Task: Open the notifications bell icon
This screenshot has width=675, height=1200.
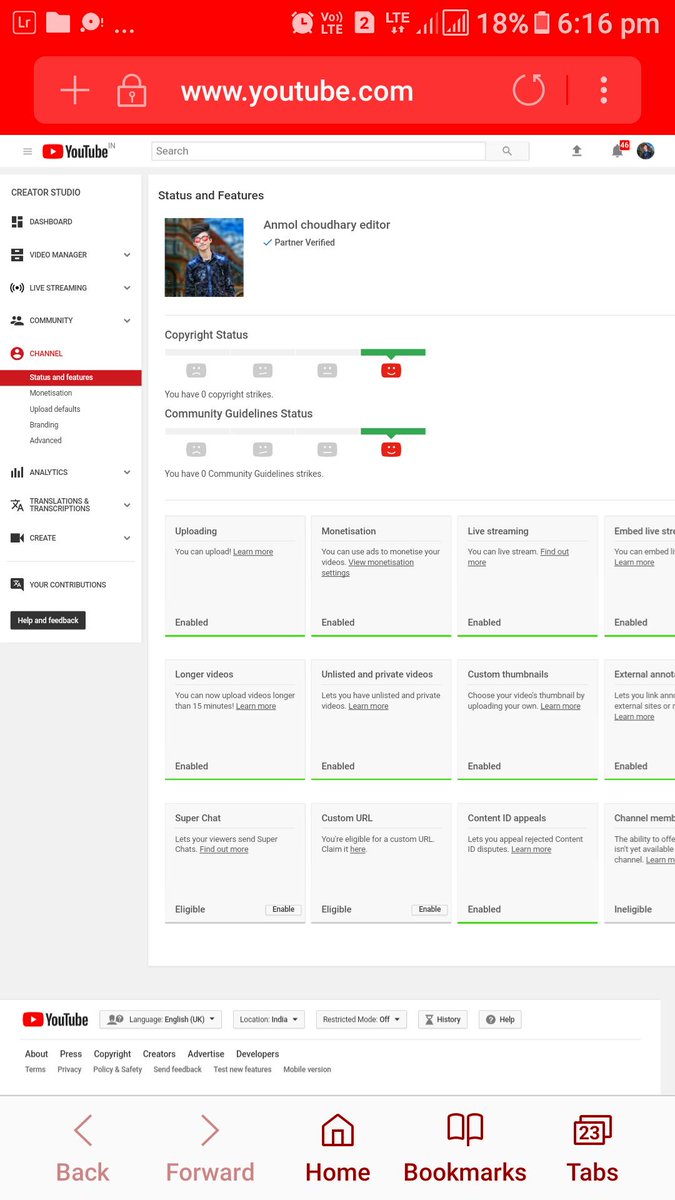Action: click(x=618, y=151)
